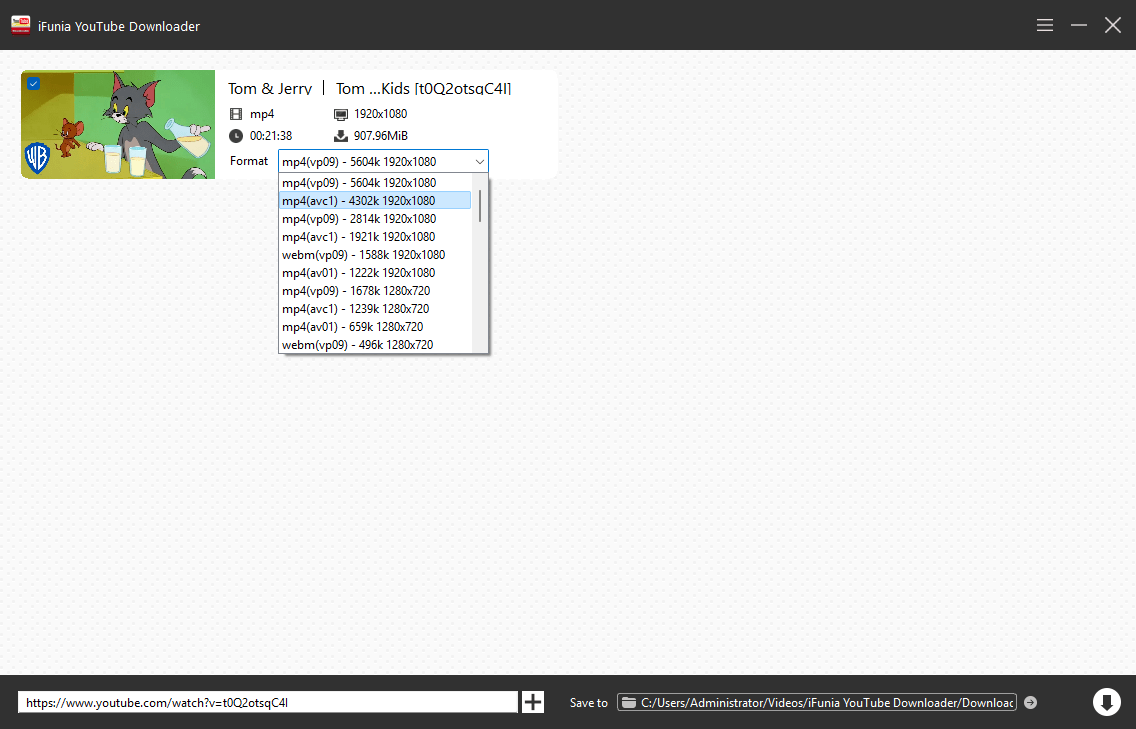The width and height of the screenshot is (1136, 729).
Task: Select mp4(vp09) 1678k 1280x720 option
Action: point(355,291)
